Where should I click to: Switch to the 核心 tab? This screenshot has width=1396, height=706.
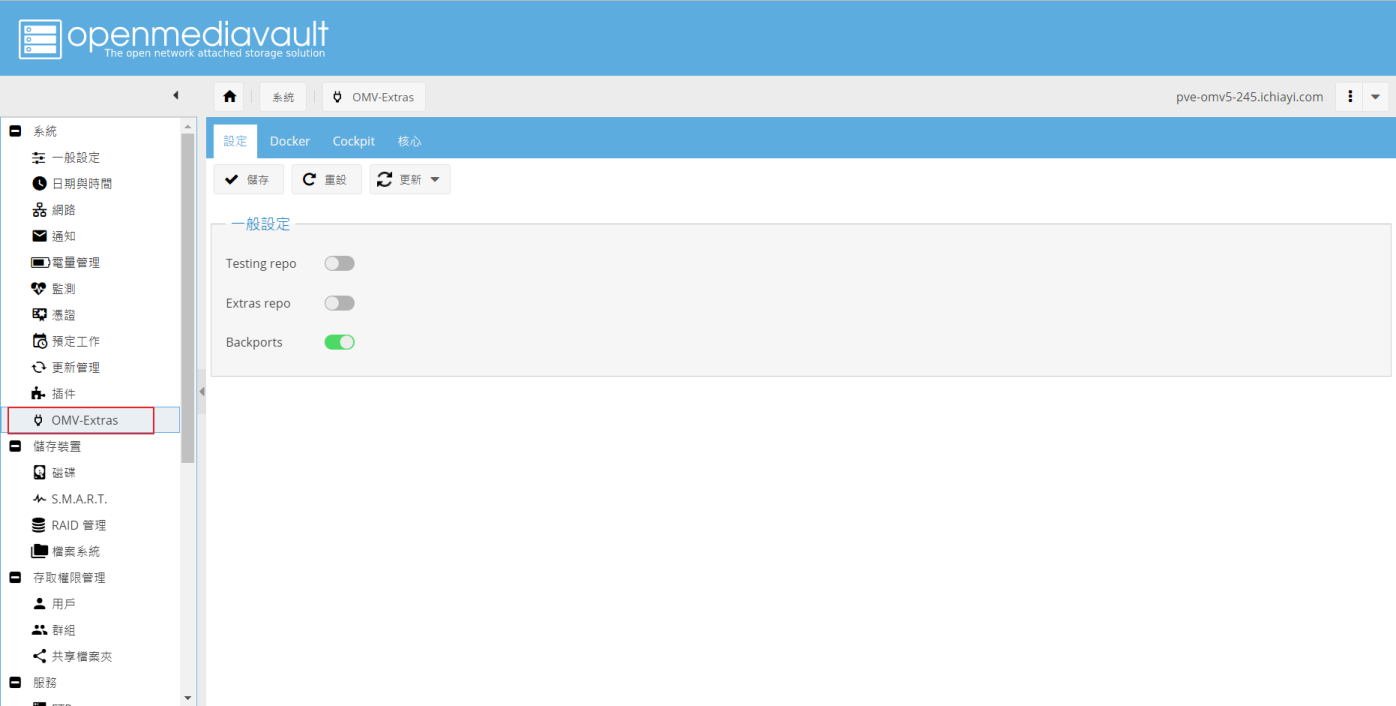pyautogui.click(x=410, y=141)
